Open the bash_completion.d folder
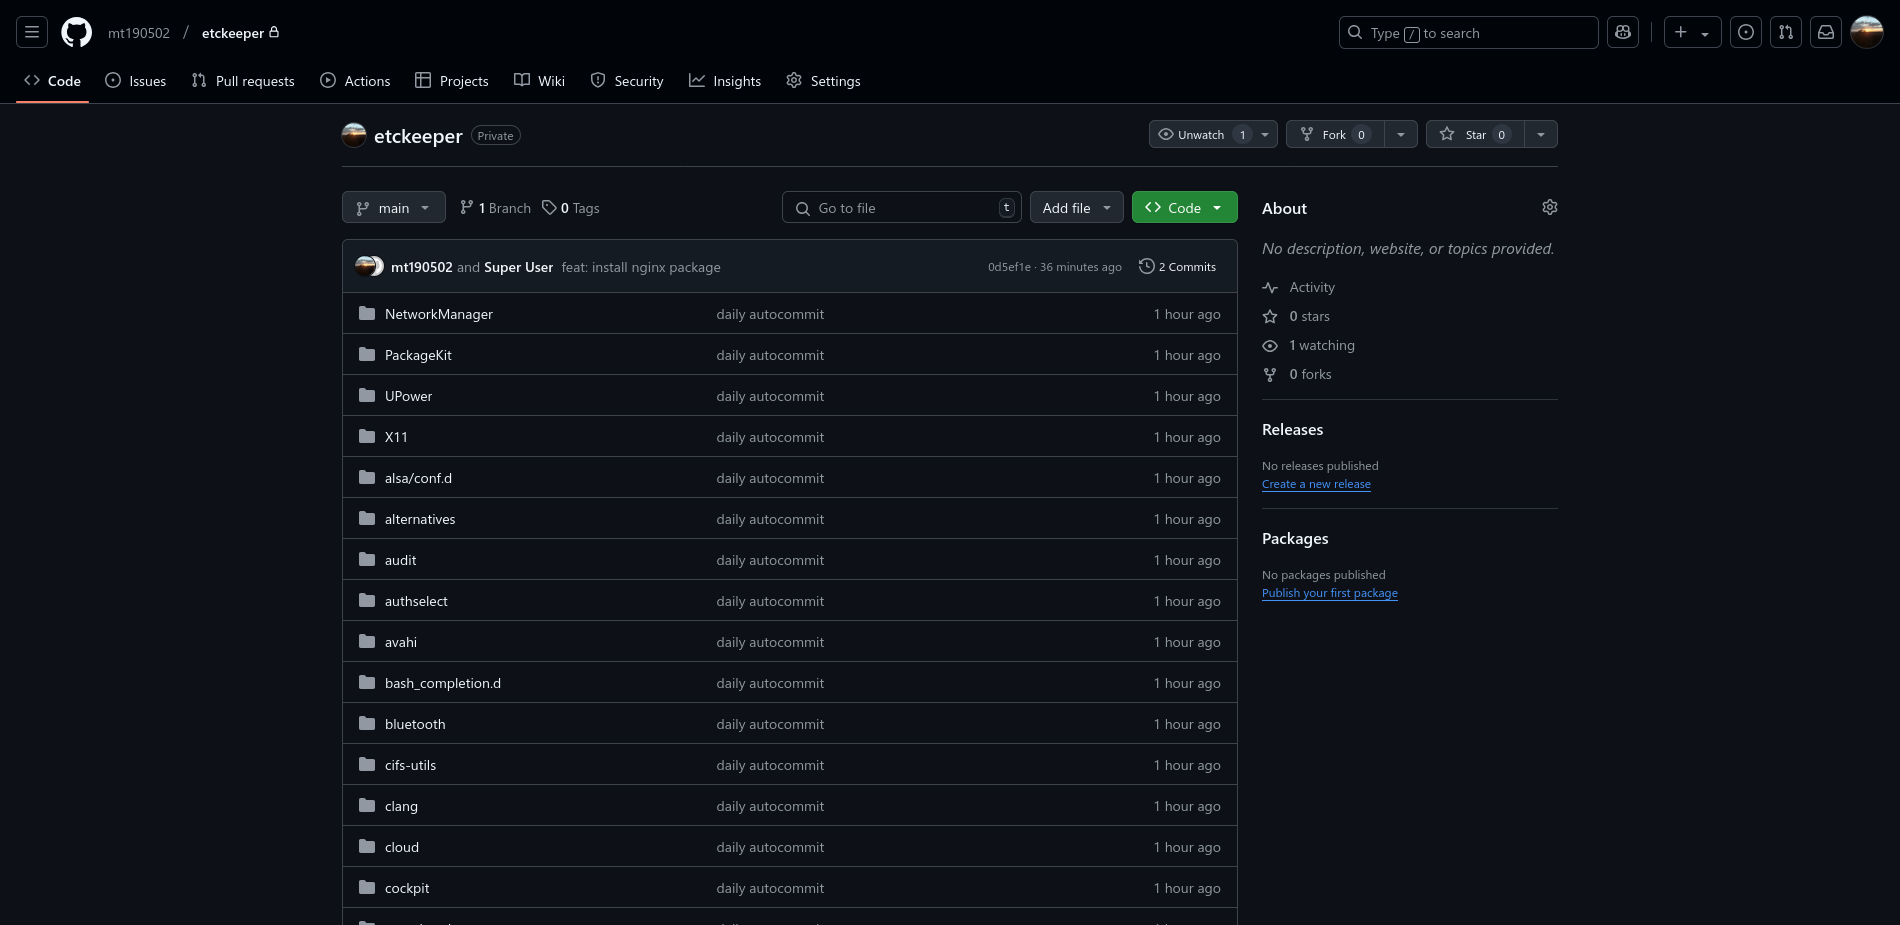This screenshot has width=1900, height=925. tap(443, 683)
